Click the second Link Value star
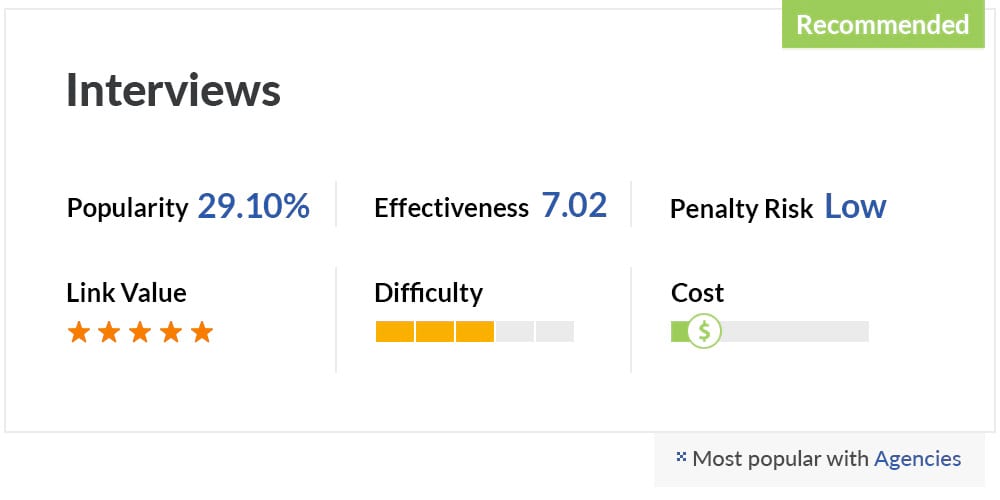The image size is (1000, 500). (x=109, y=332)
